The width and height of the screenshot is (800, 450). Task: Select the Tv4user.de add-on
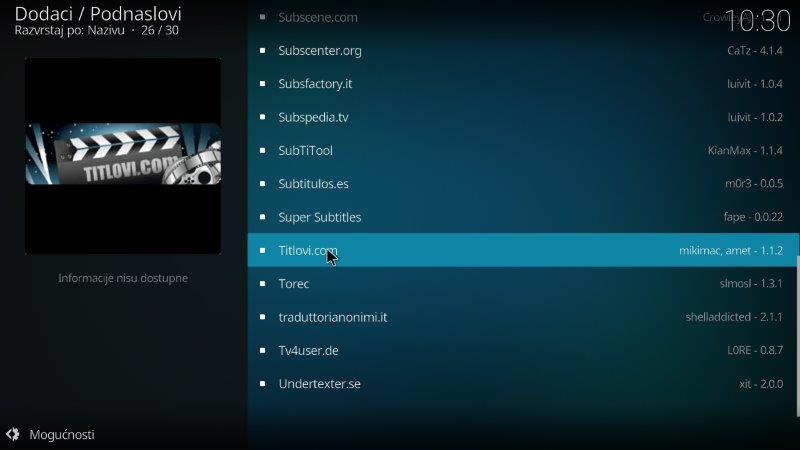click(523, 351)
